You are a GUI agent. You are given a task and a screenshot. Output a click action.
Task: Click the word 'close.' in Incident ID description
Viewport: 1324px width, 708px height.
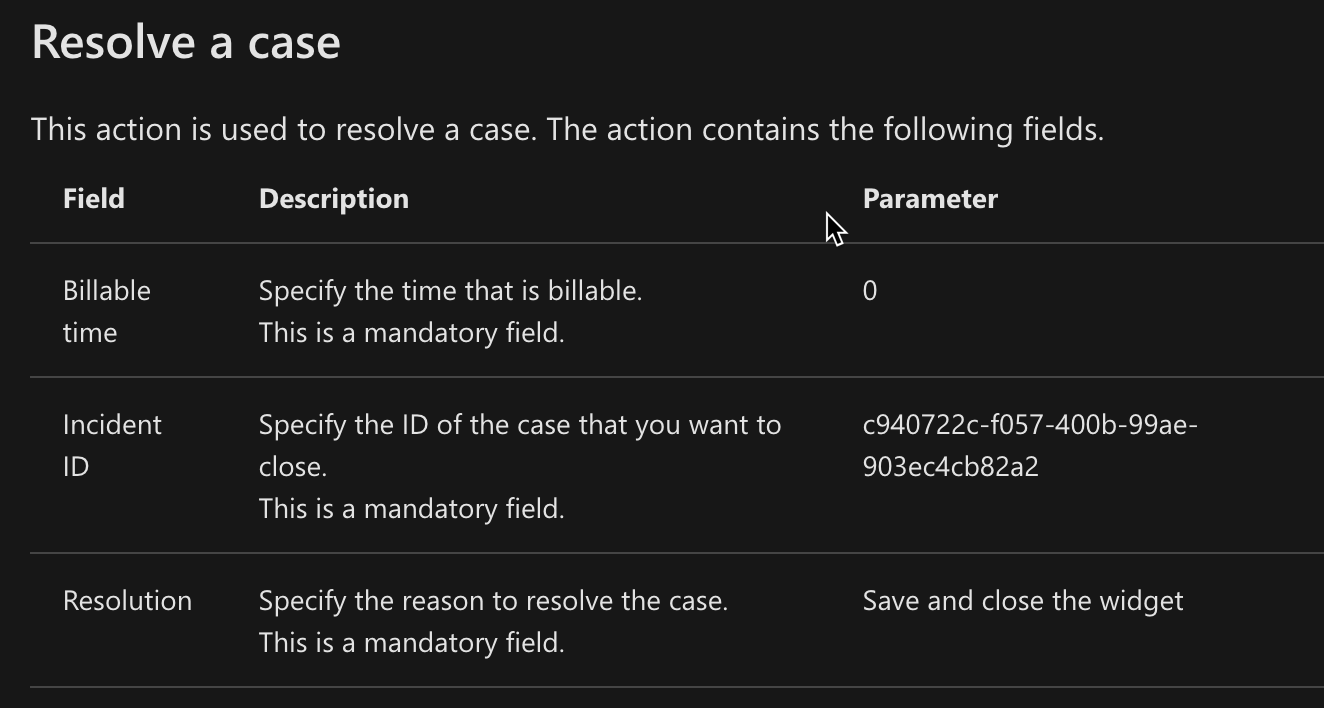click(x=293, y=467)
